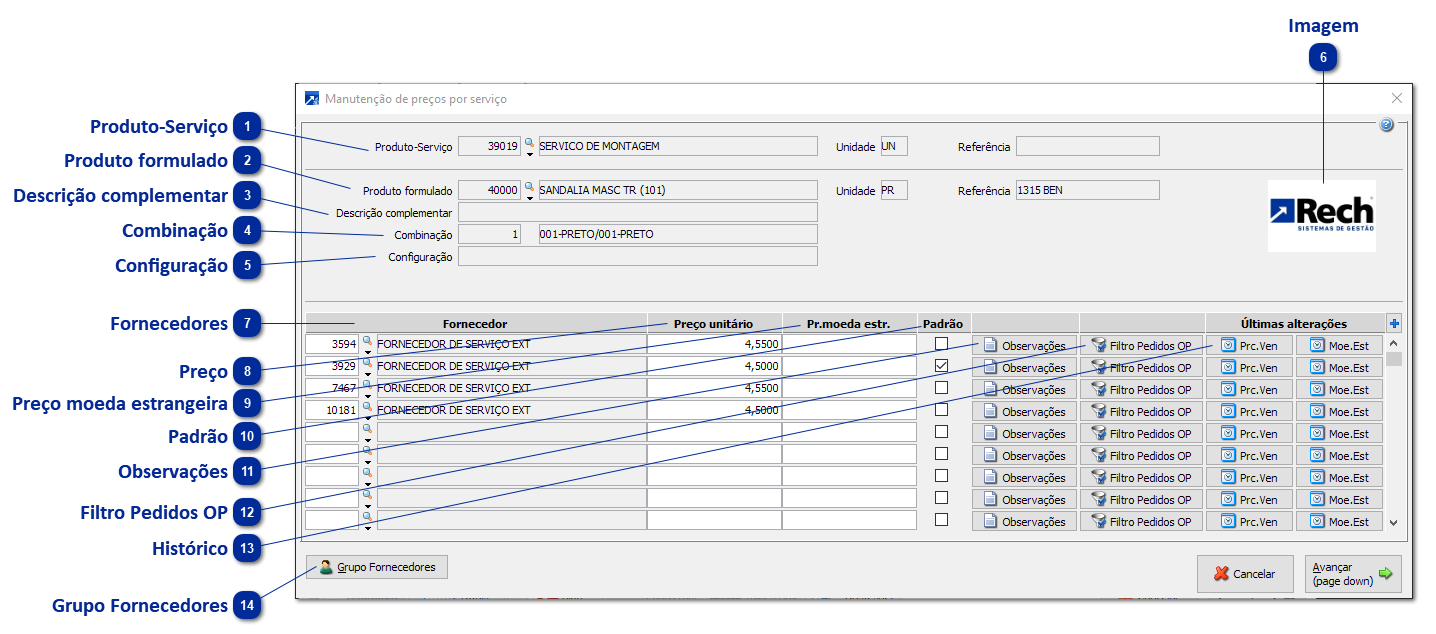Expand supplier dropdown arrow in row 10181
This screenshot has height=634, width=1436.
367,417
